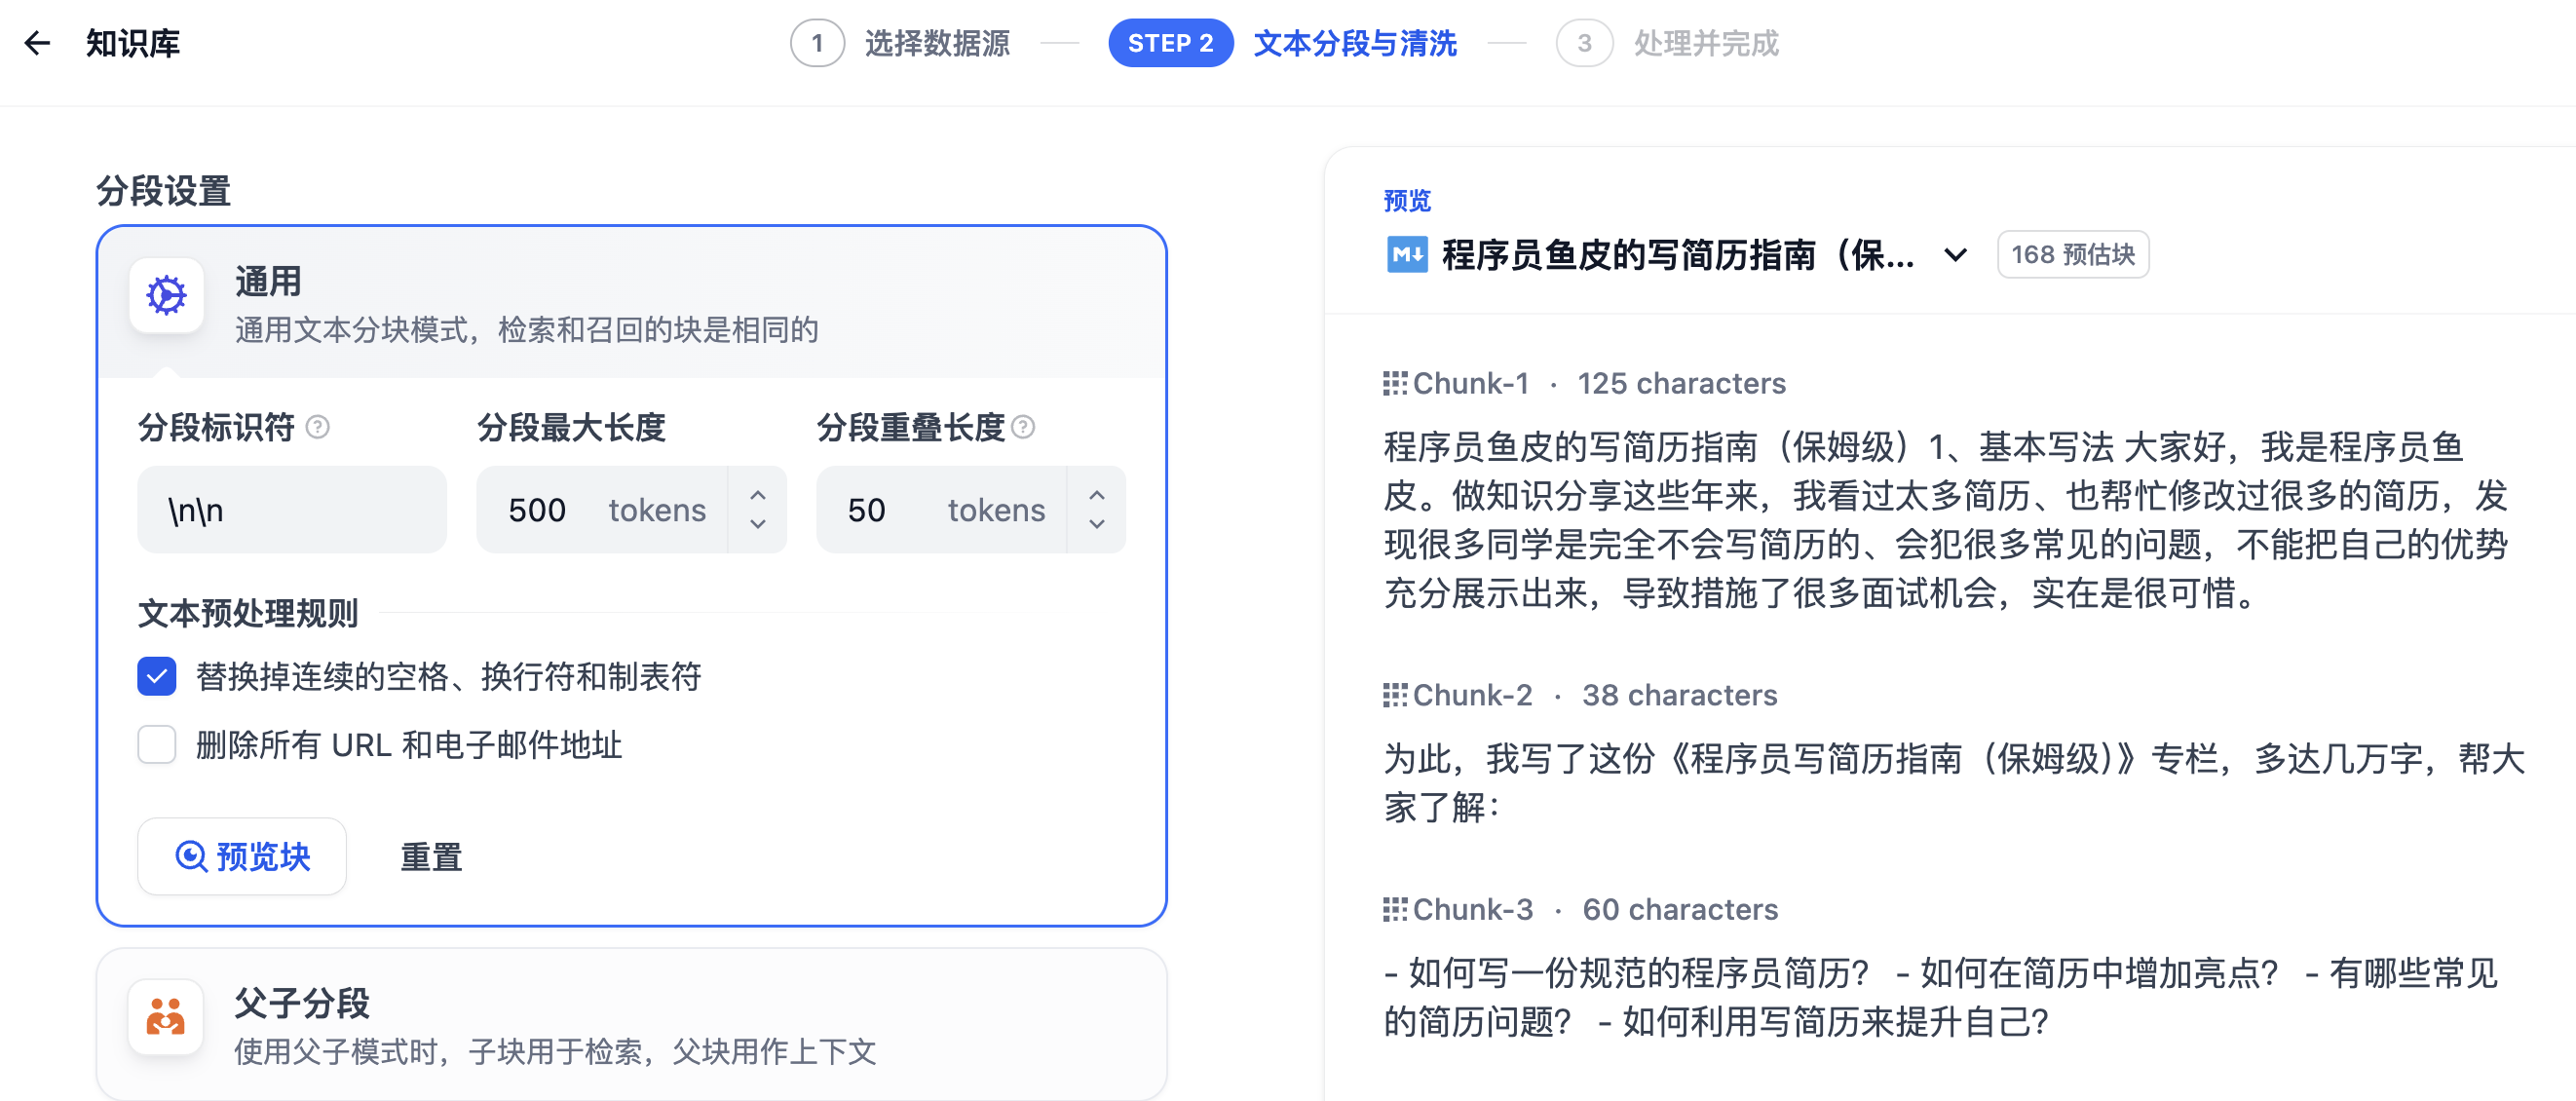Increase 分段最大长度 with the up stepper
Viewport: 2576px width, 1101px height.
[757, 495]
